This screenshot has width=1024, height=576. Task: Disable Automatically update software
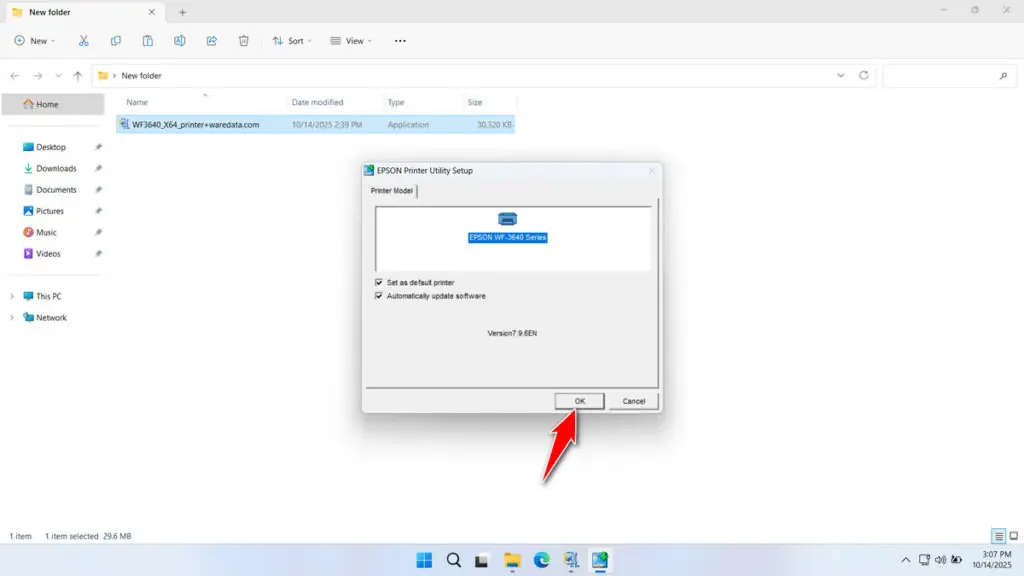[379, 296]
